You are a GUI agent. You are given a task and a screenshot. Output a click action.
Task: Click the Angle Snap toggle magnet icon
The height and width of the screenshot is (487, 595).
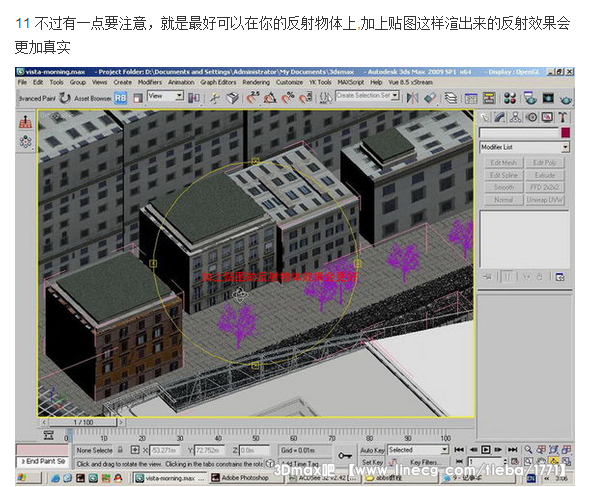click(x=270, y=98)
